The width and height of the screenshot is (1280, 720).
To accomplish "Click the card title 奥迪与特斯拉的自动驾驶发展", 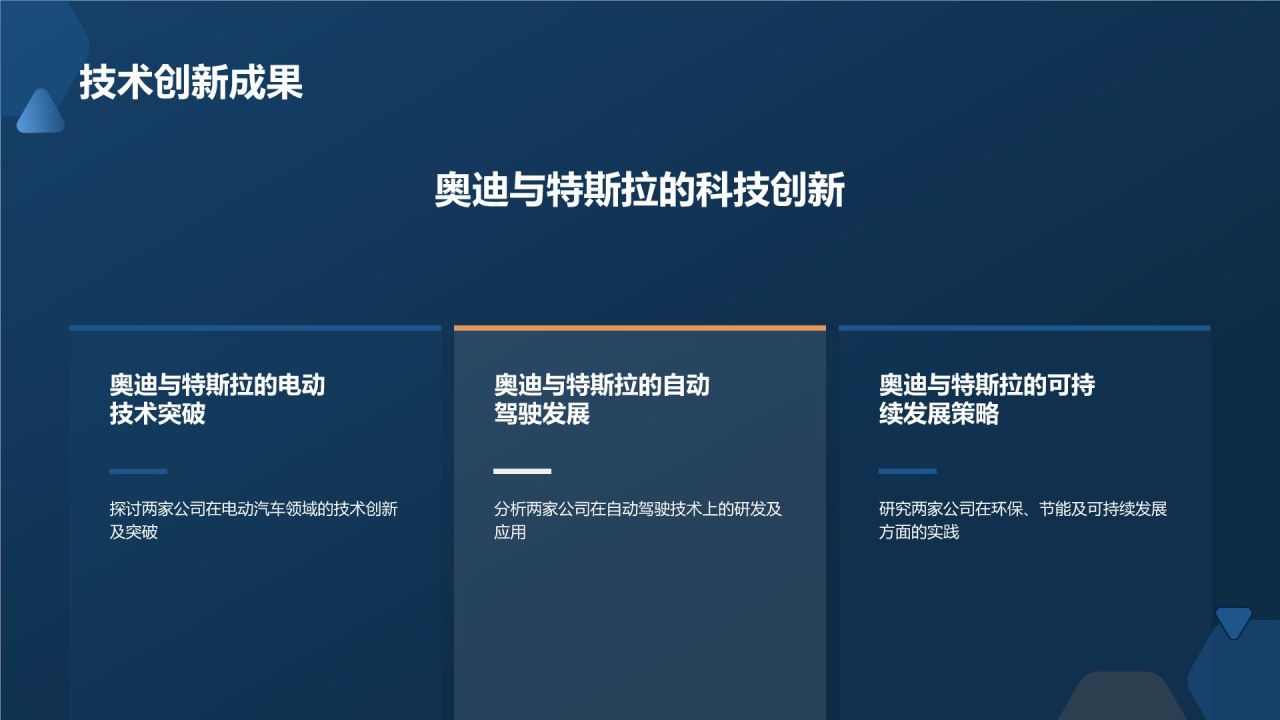I will (x=602, y=399).
